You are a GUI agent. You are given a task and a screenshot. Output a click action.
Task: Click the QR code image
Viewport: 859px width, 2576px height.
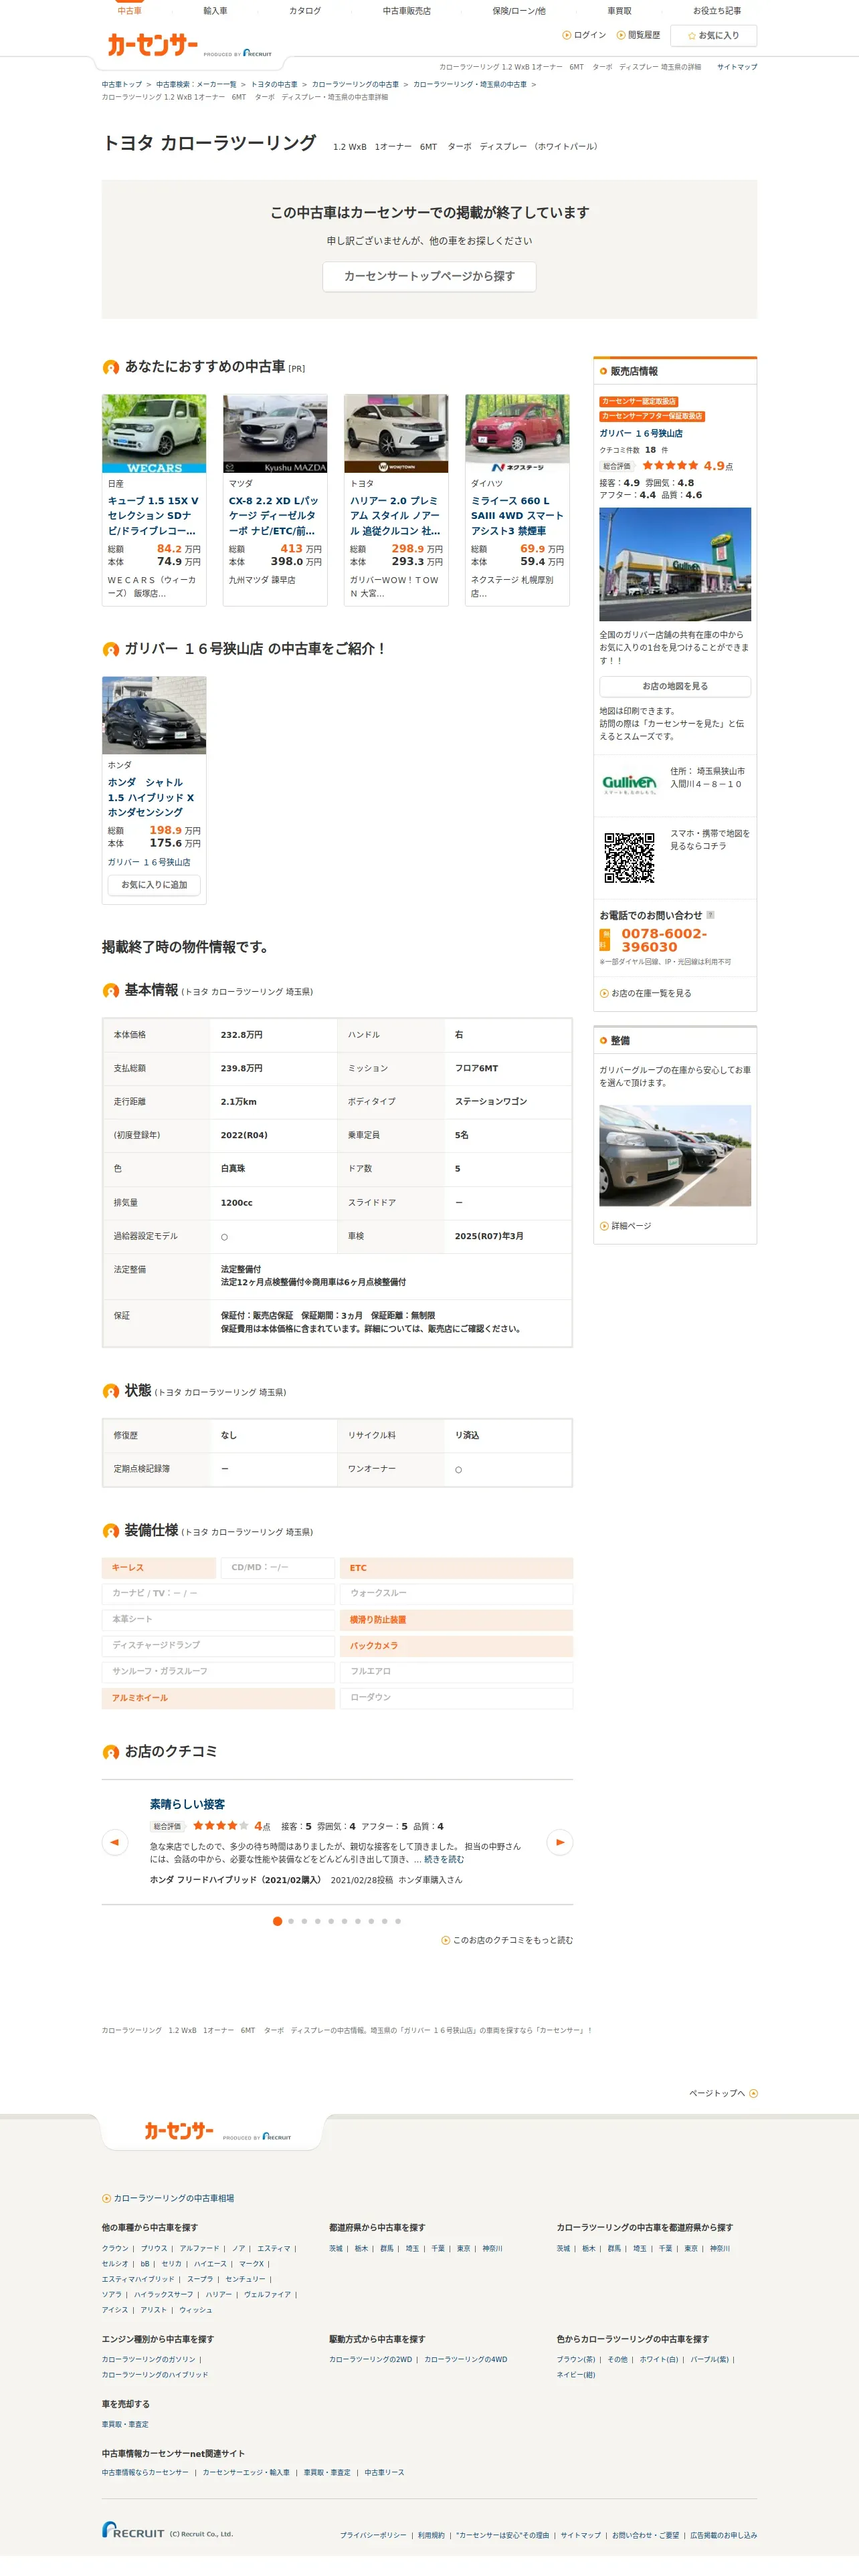629,857
